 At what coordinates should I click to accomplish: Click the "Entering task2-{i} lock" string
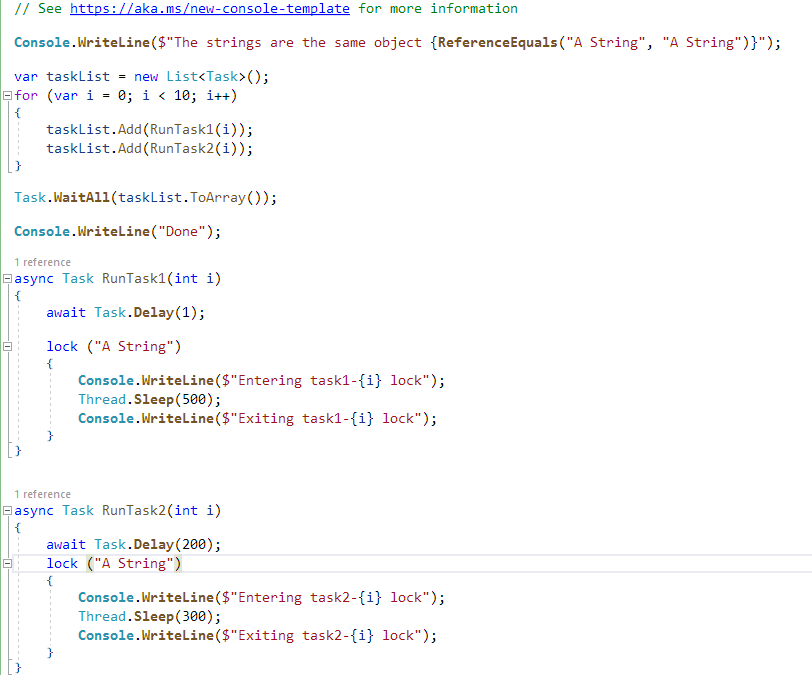point(329,597)
